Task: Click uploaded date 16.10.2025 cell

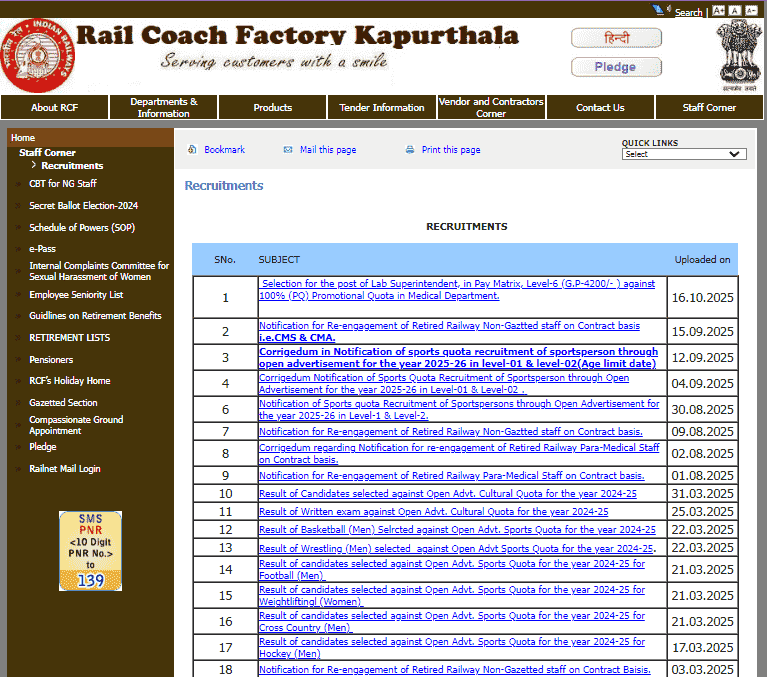Action: pos(702,297)
